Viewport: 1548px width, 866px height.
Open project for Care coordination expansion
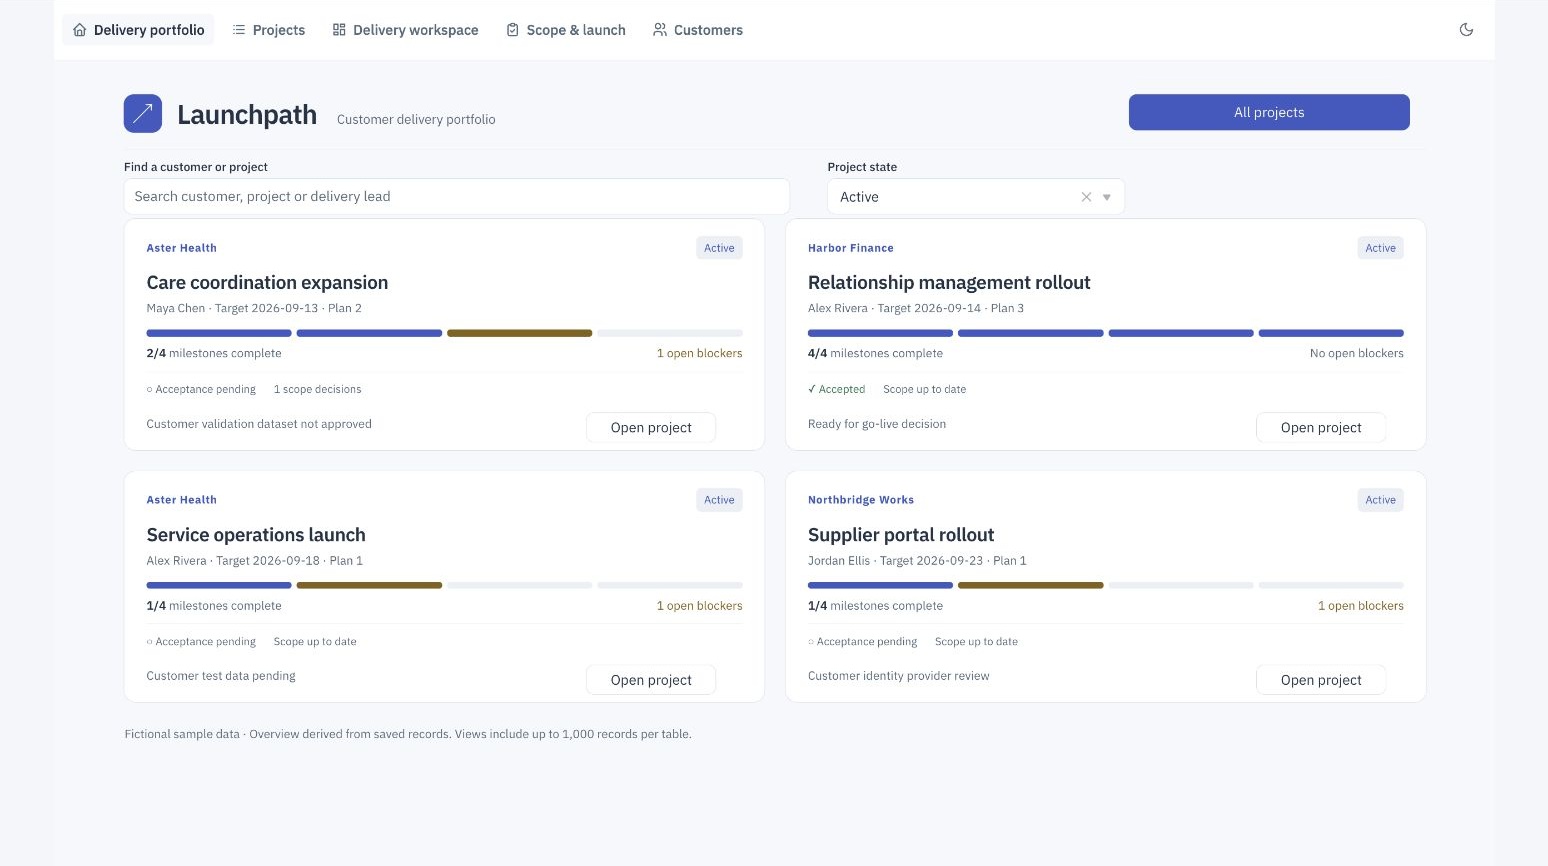(651, 427)
